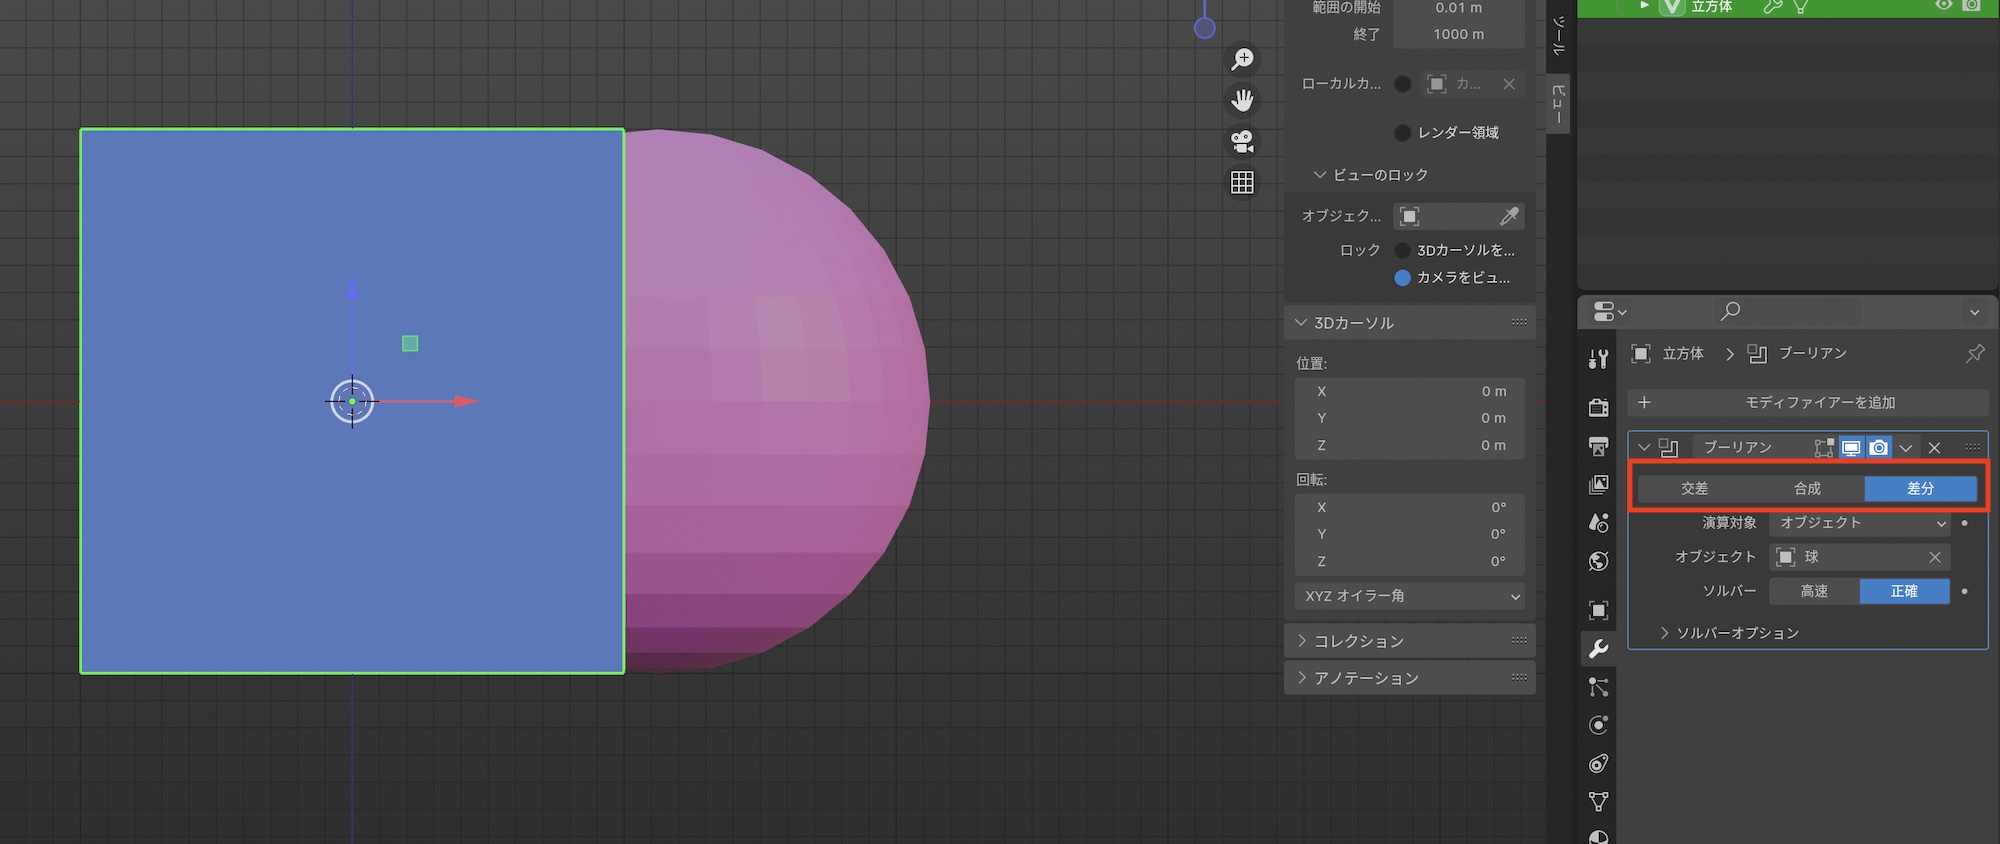
Task: Pin the properties editor with pin icon
Action: [1974, 354]
